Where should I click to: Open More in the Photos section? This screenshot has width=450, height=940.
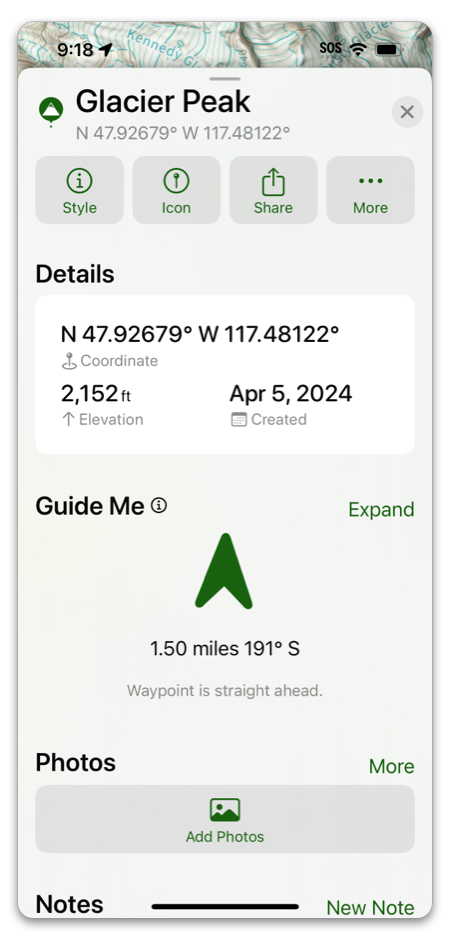point(391,766)
